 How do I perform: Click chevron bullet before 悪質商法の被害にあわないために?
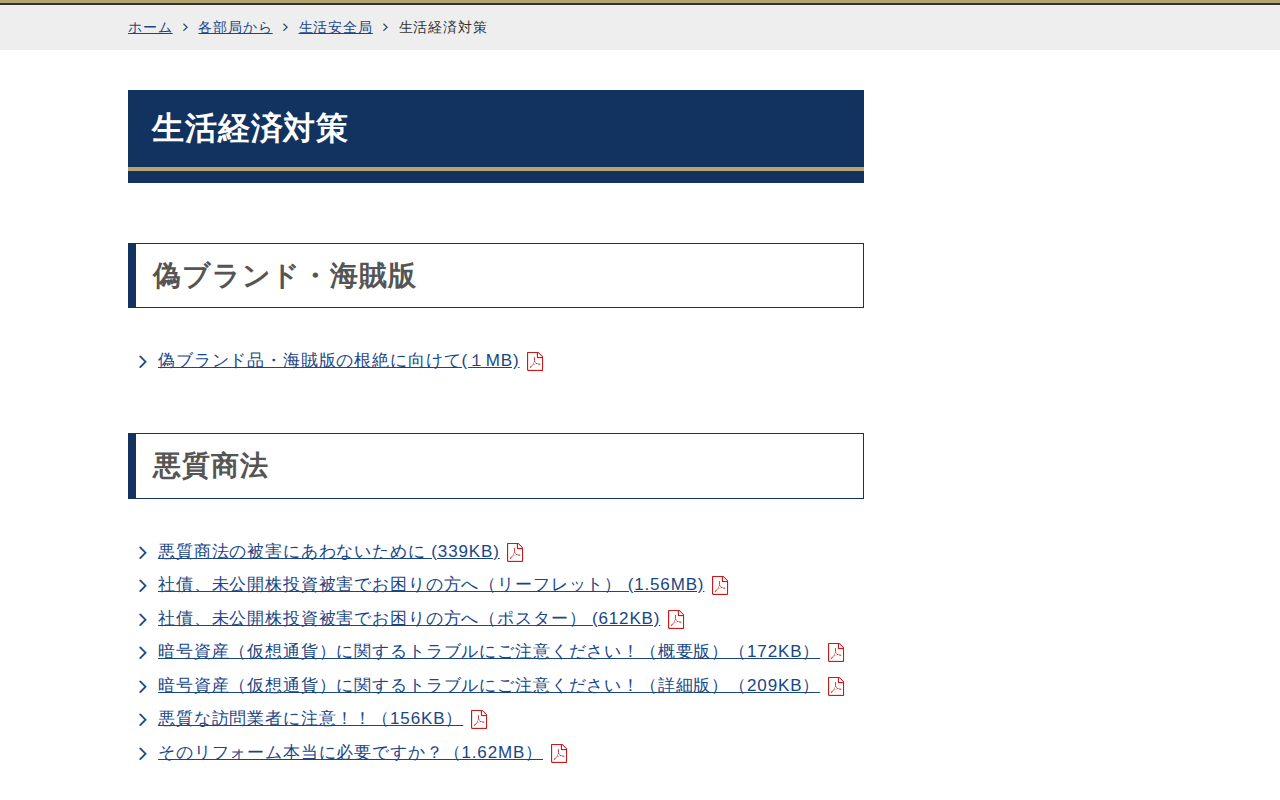[143, 553]
